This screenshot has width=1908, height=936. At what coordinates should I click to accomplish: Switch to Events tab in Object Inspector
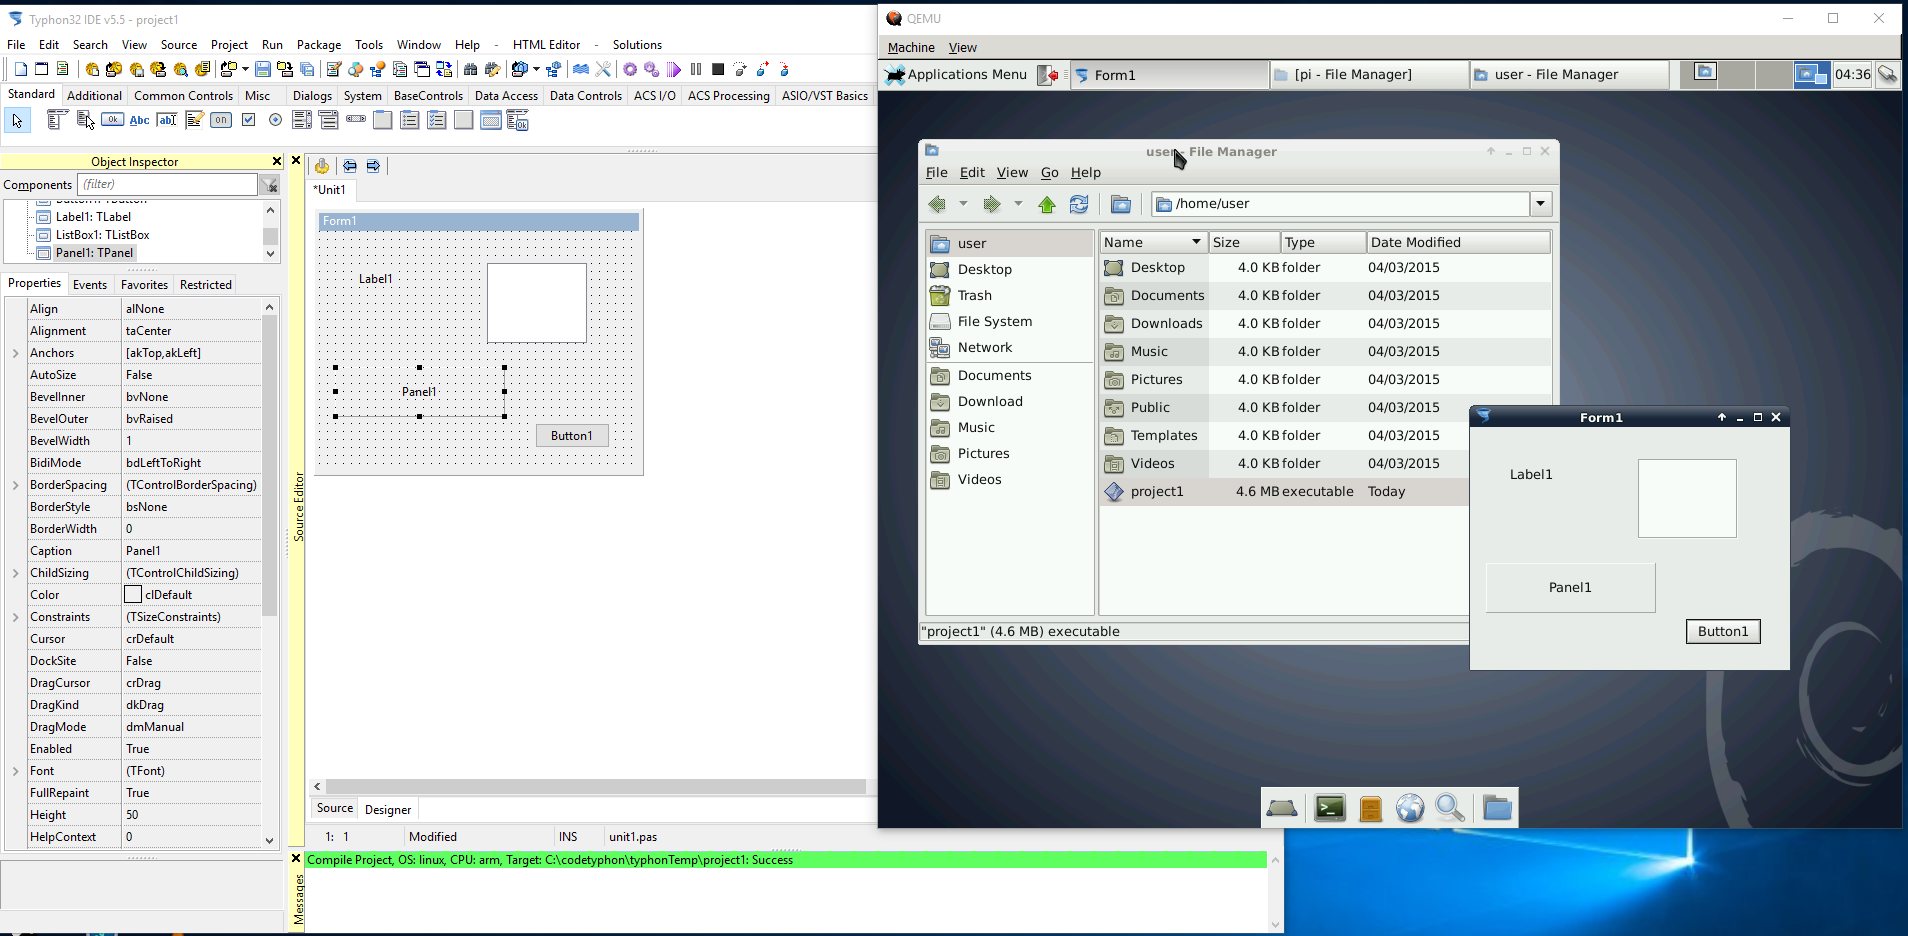pyautogui.click(x=90, y=285)
